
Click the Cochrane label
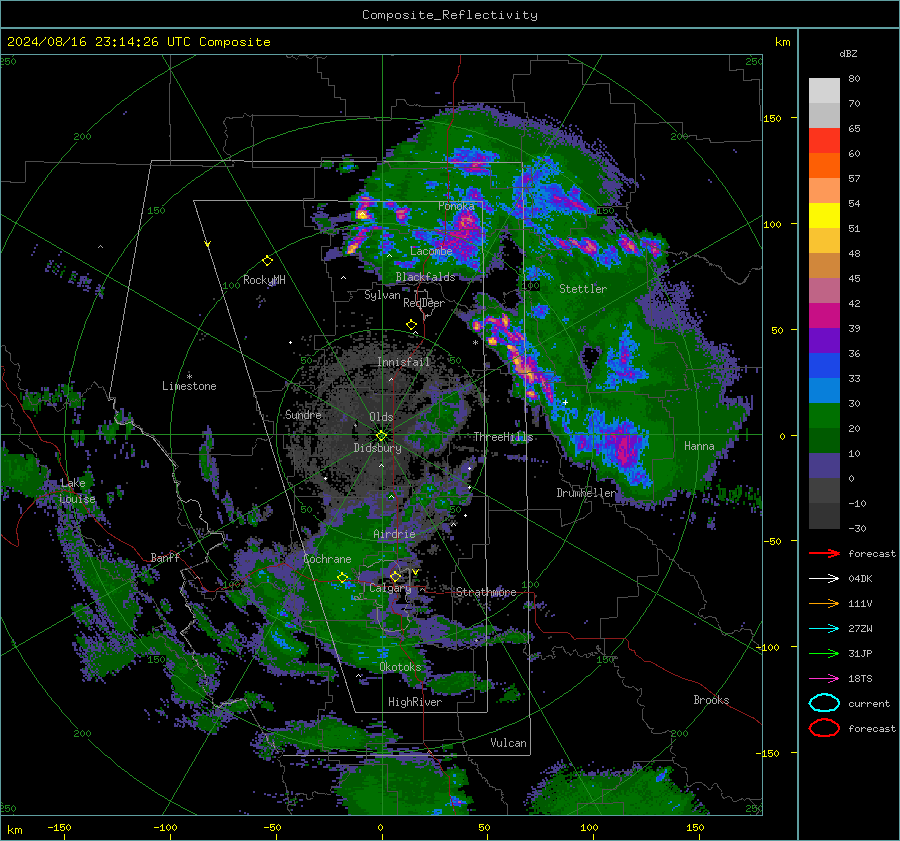tap(327, 559)
